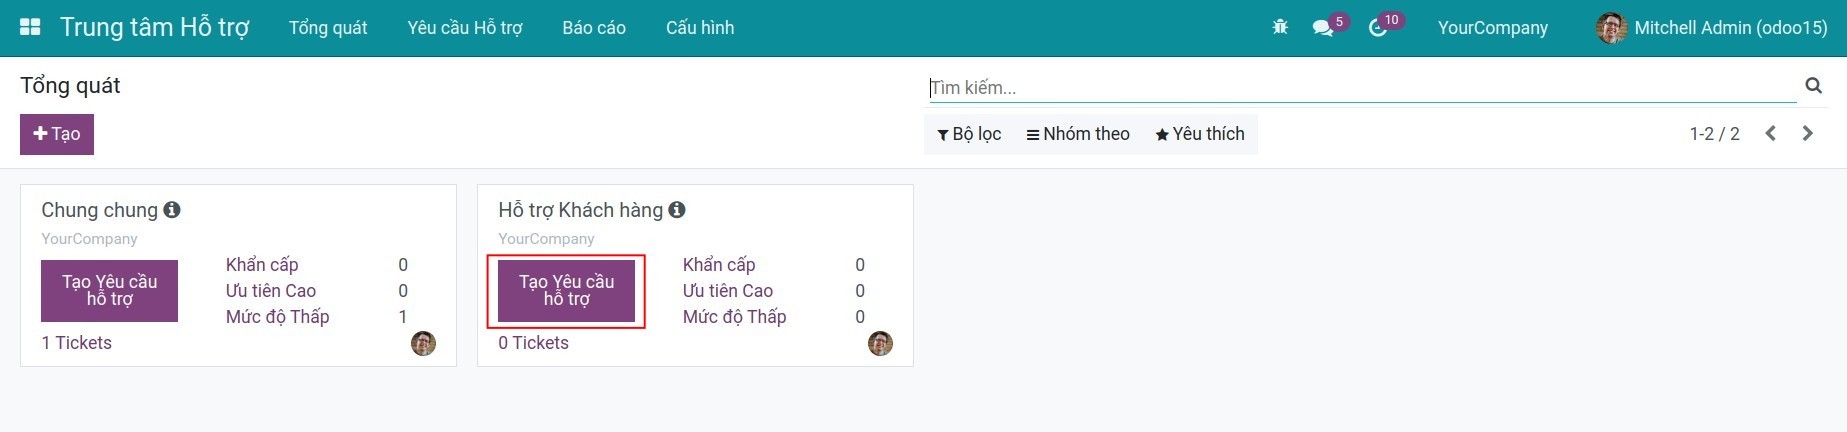The height and width of the screenshot is (432, 1847).
Task: Open Mitchell Admin user menu
Action: 1712,28
